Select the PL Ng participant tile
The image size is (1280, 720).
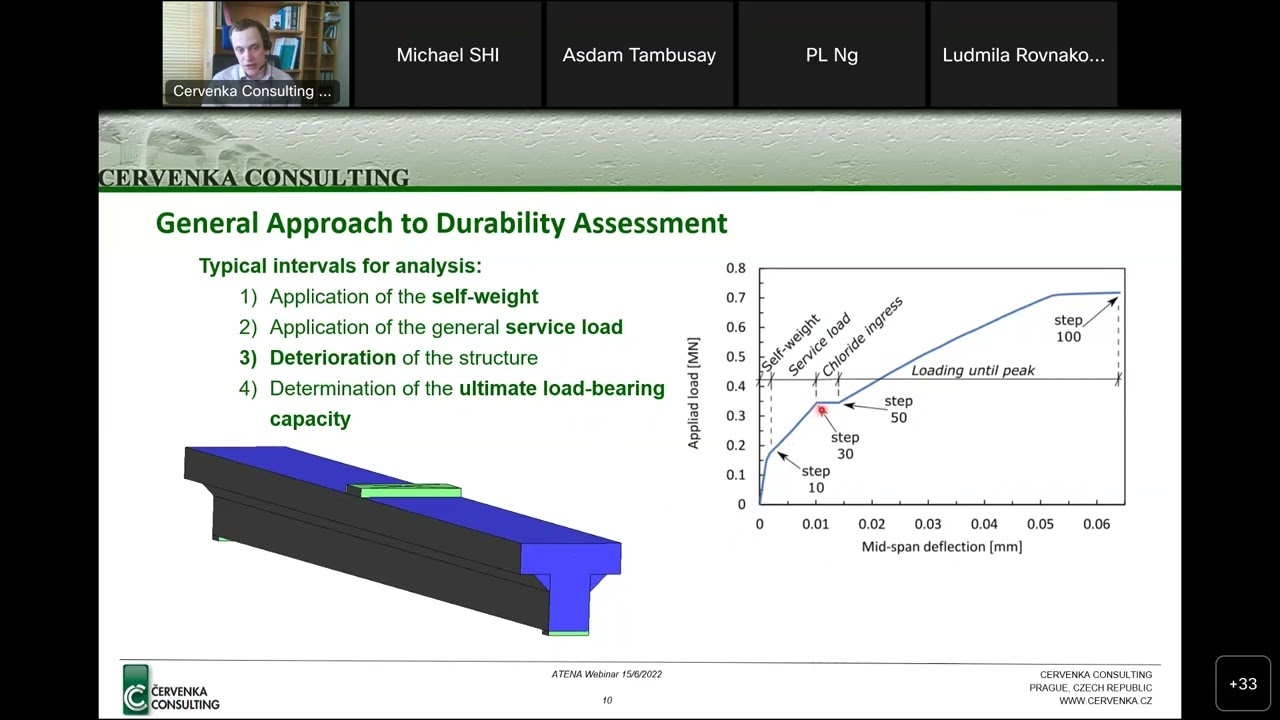[x=832, y=54]
